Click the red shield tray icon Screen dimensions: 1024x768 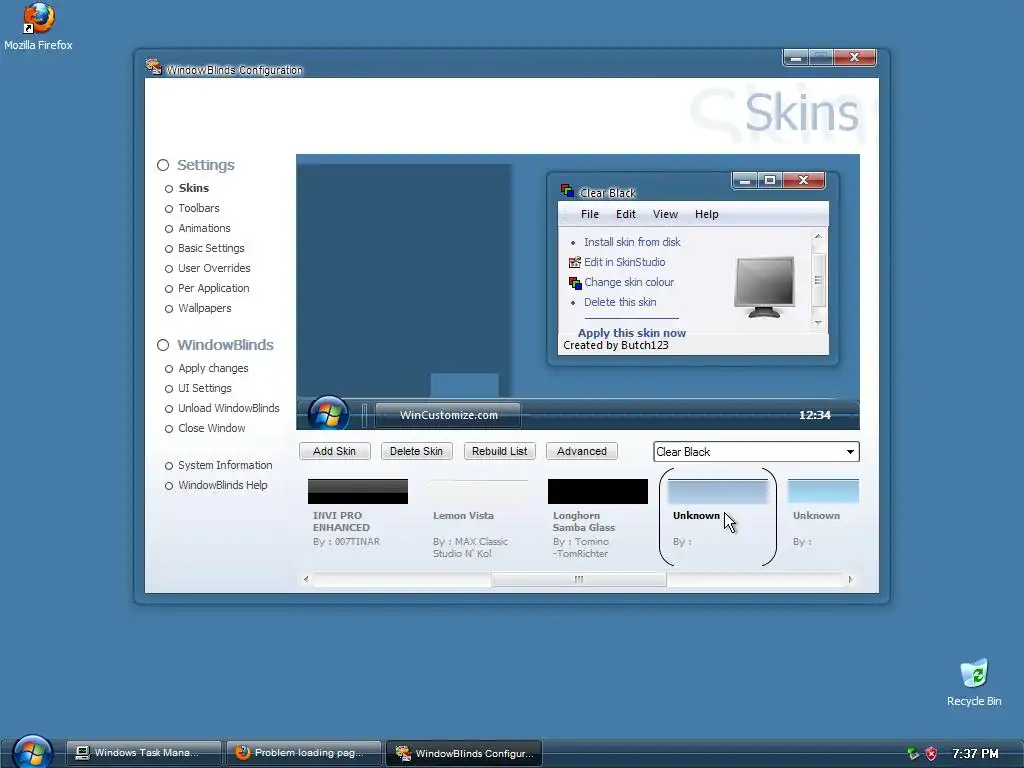931,753
